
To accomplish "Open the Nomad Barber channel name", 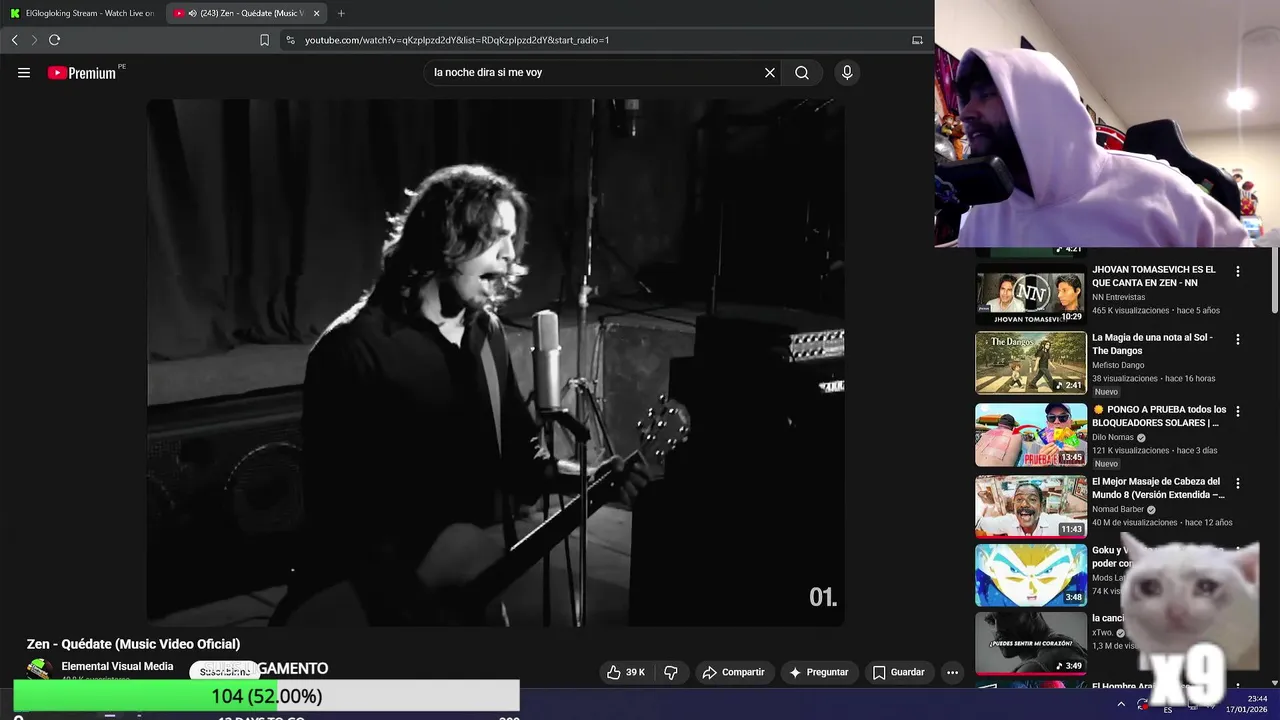I will 1118,509.
